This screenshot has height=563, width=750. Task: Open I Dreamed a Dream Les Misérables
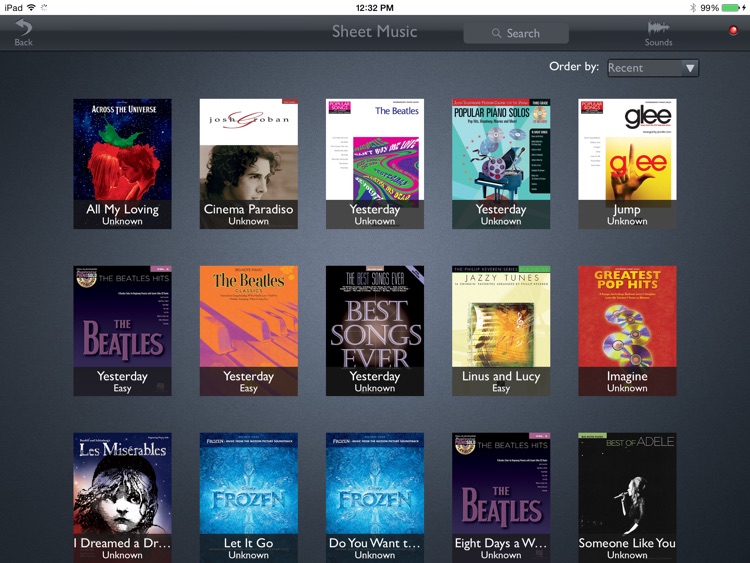pos(122,497)
